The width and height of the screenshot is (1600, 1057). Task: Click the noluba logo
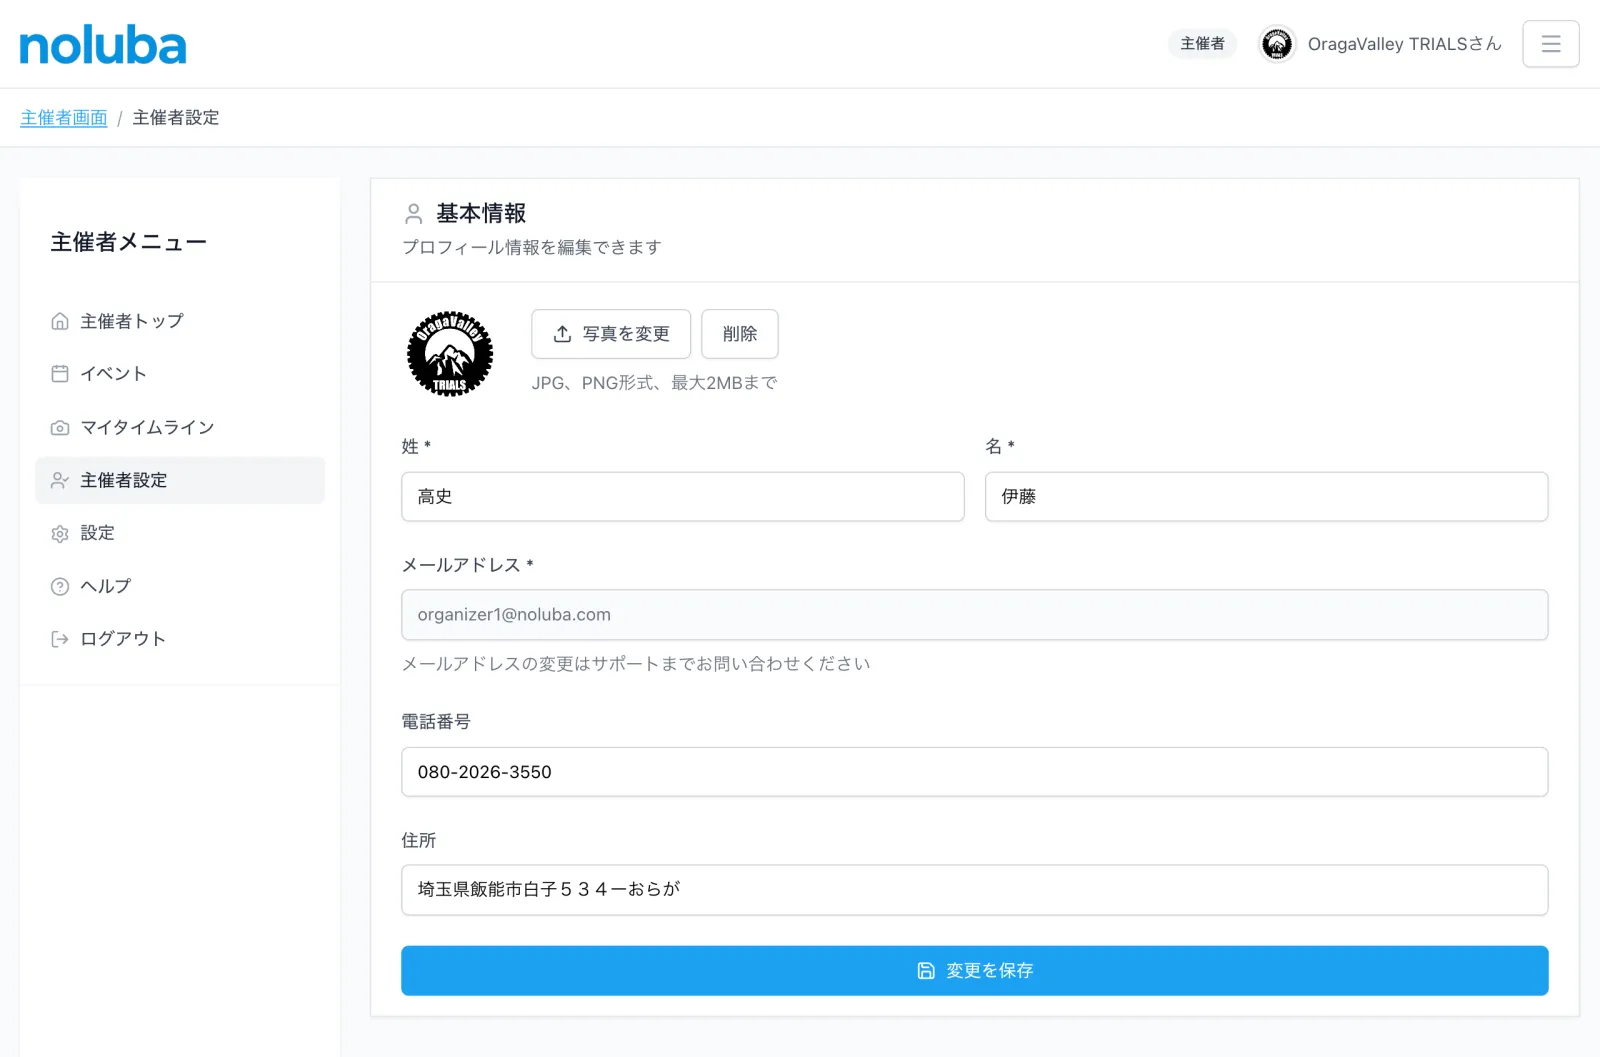pyautogui.click(x=103, y=46)
